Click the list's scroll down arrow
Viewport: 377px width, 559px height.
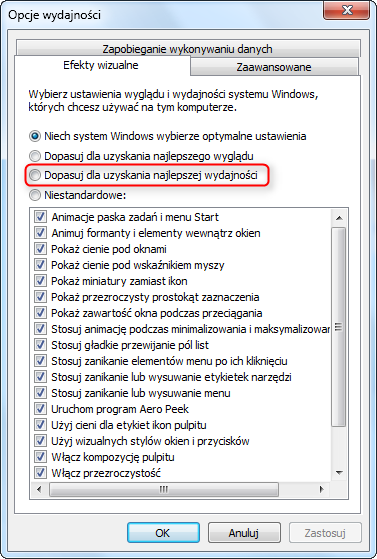pyautogui.click(x=339, y=473)
